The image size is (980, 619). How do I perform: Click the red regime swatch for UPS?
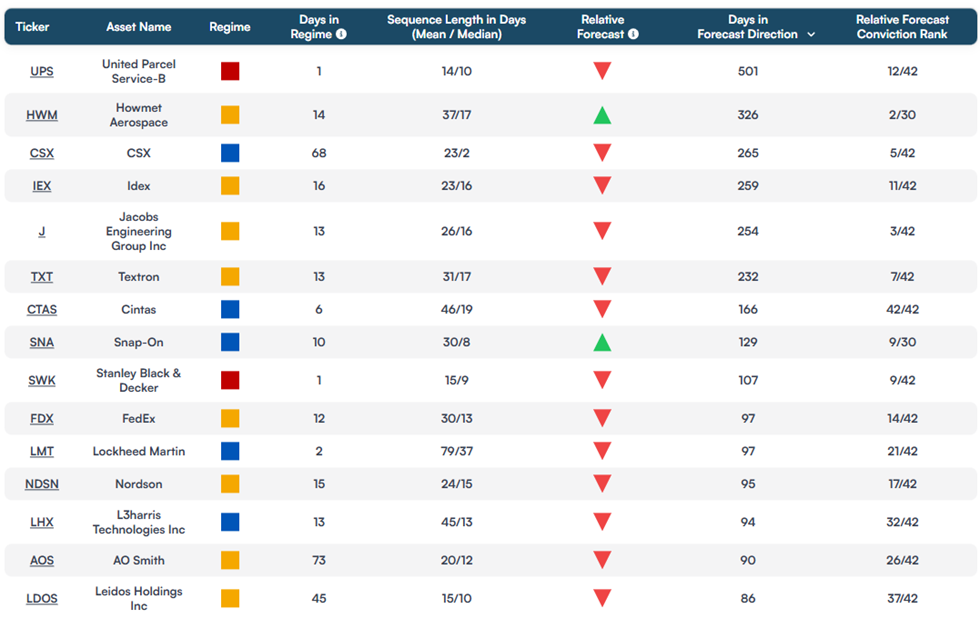pos(230,71)
